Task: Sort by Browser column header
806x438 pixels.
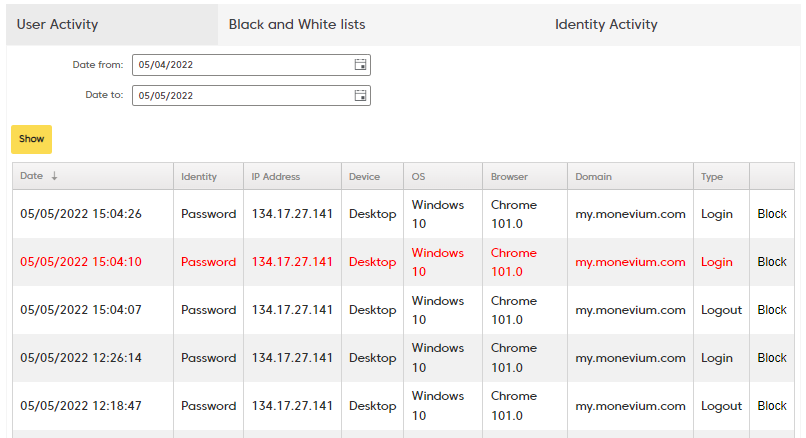Action: tap(525, 176)
